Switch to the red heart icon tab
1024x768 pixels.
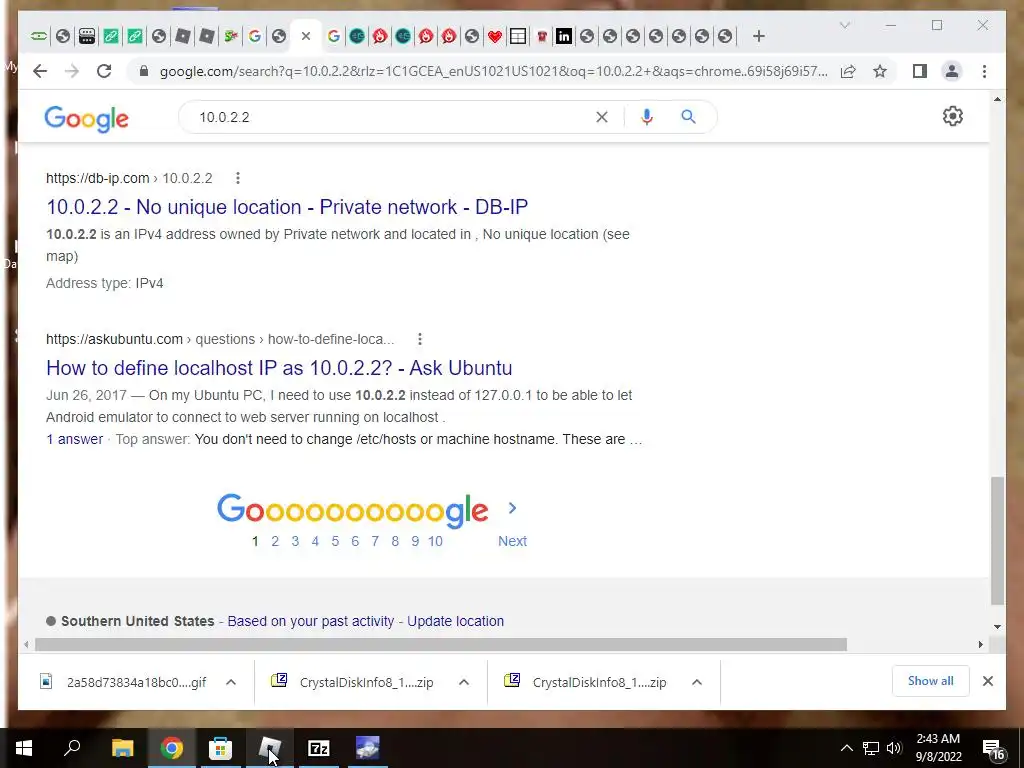click(x=494, y=37)
